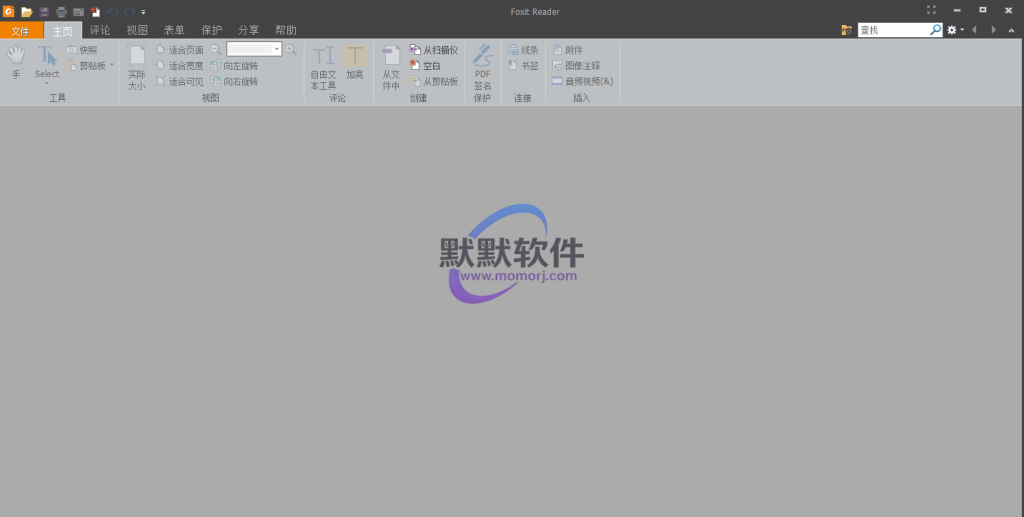The height and width of the screenshot is (517, 1024).
Task: Click inside the Find (查找) search field
Action: click(893, 31)
